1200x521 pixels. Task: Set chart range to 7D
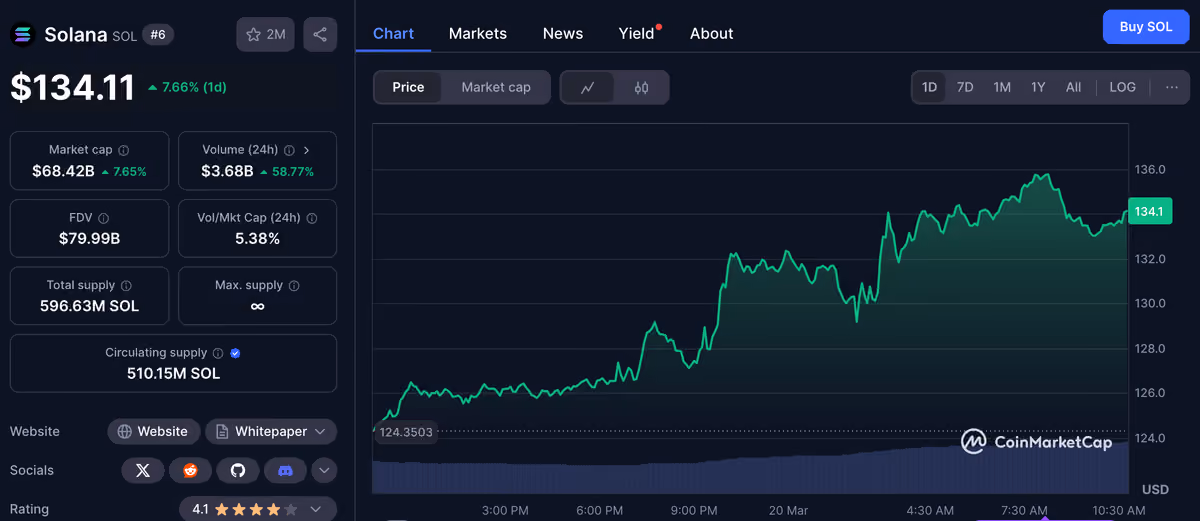[x=965, y=87]
